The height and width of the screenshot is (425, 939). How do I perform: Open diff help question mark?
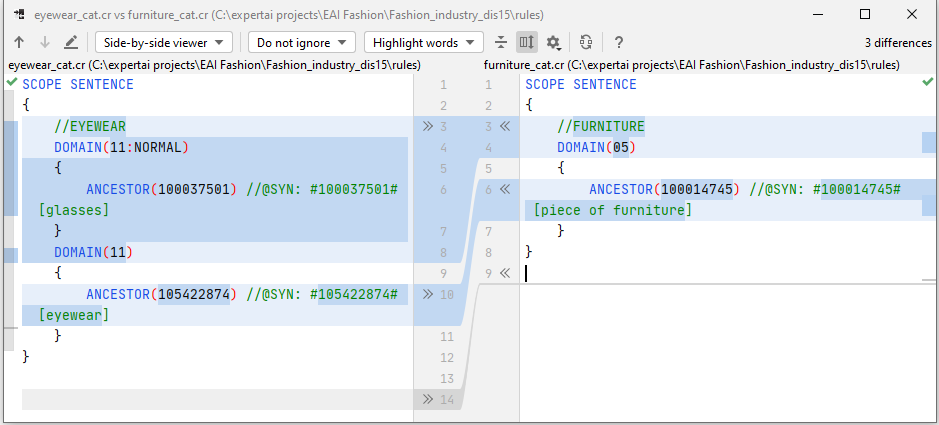pyautogui.click(x=619, y=43)
